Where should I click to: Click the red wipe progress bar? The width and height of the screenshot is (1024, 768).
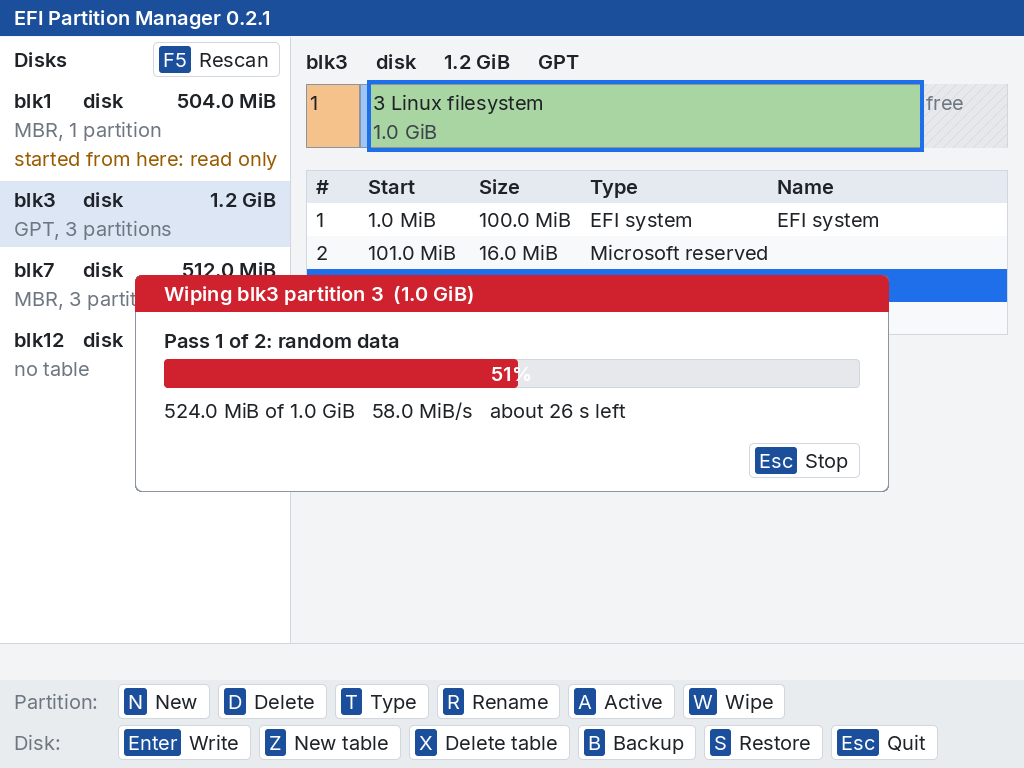511,374
